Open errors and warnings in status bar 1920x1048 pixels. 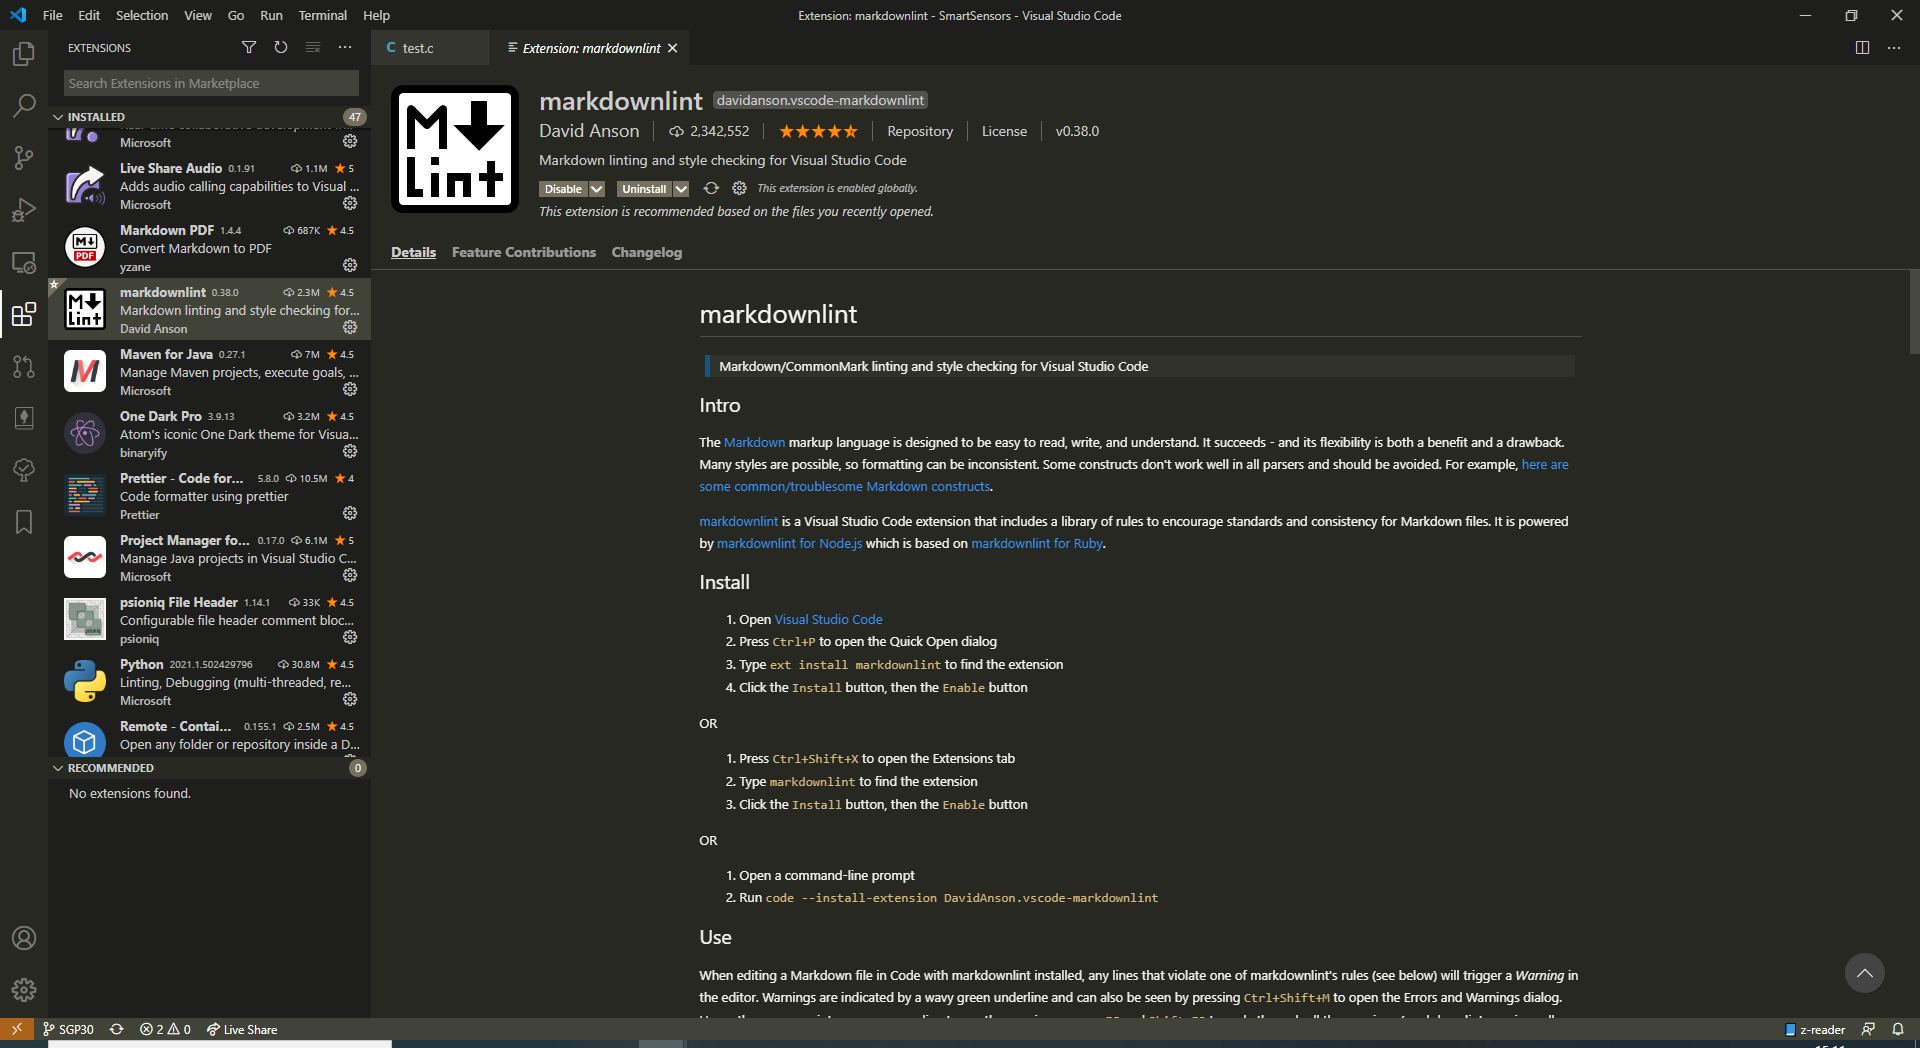[x=165, y=1029]
